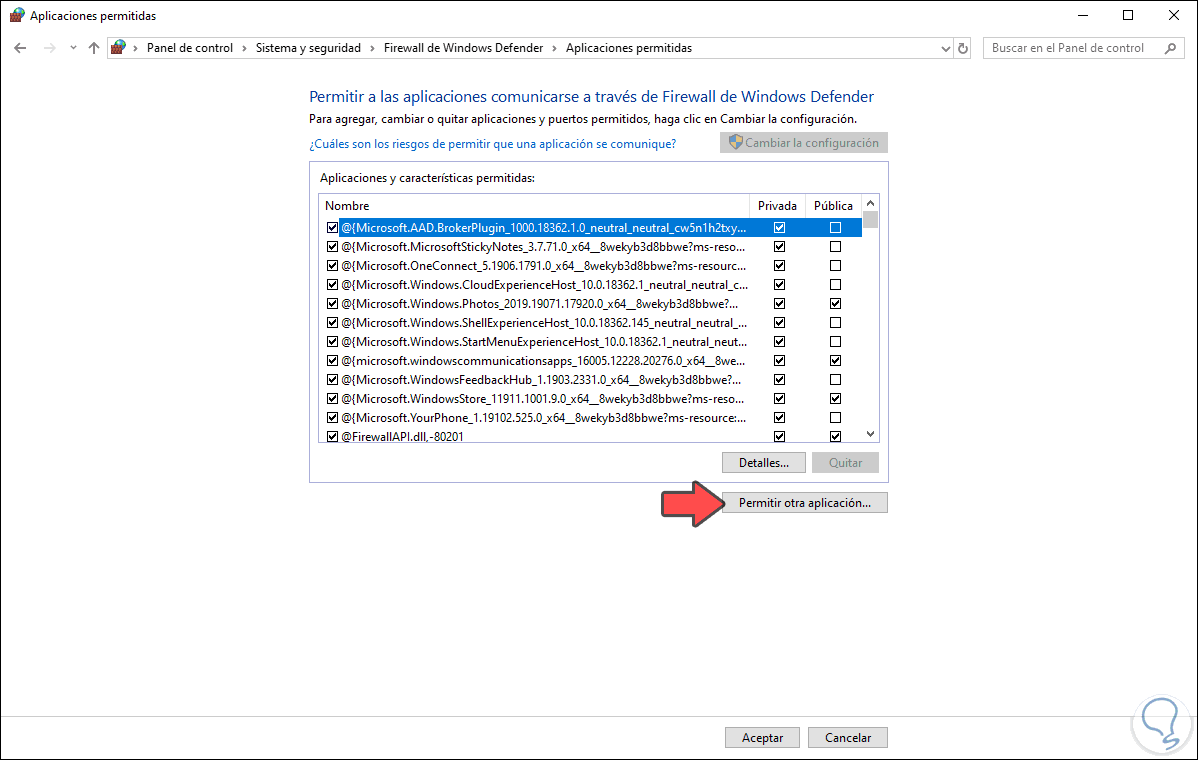Uncheck the @FirewallAPI.dll entry
The width and height of the screenshot is (1198, 760).
pos(332,436)
